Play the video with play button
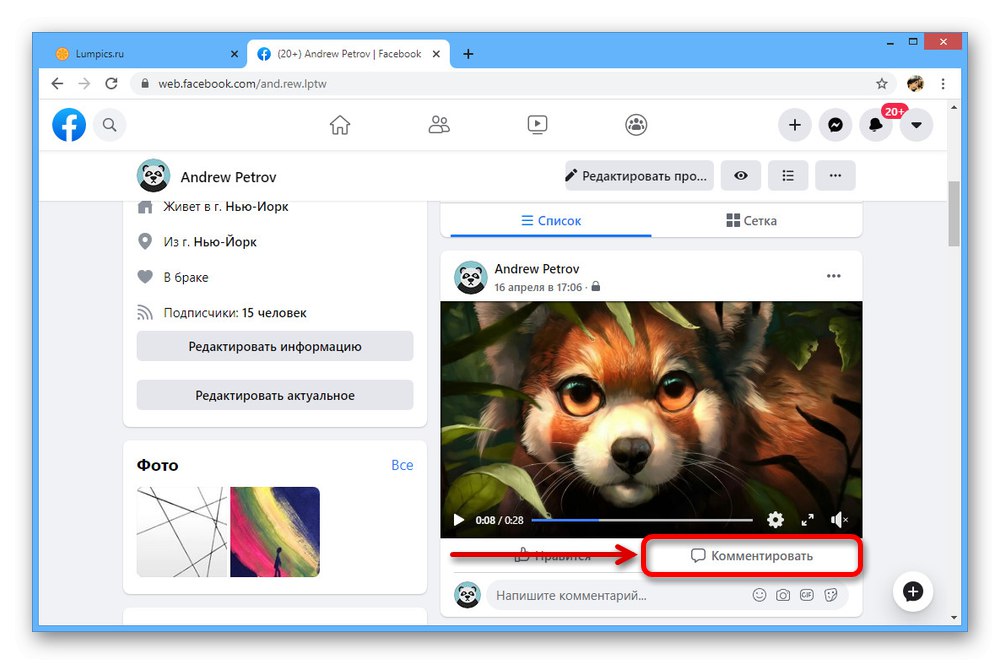 (x=459, y=520)
